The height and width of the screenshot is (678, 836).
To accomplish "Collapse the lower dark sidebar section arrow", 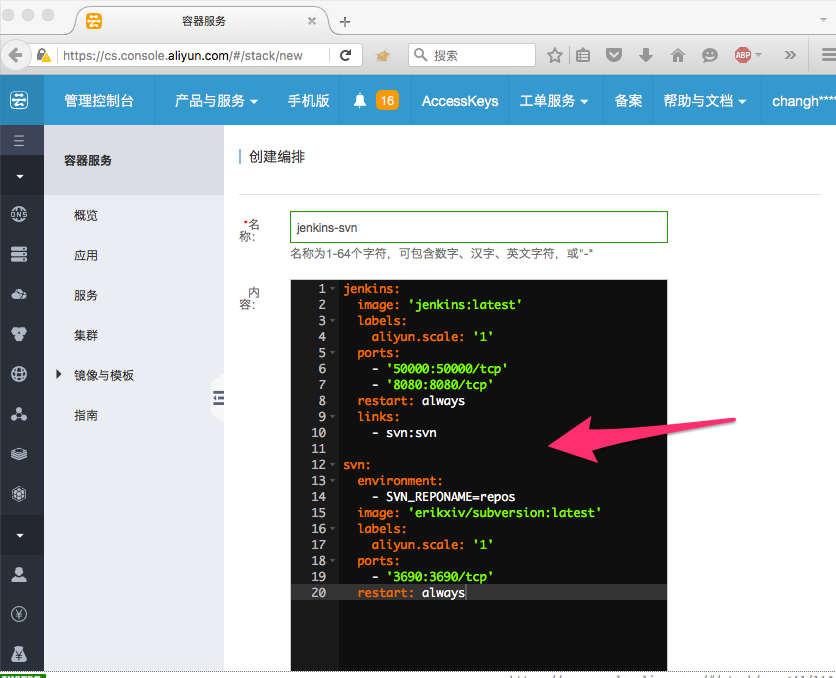I will (x=20, y=535).
